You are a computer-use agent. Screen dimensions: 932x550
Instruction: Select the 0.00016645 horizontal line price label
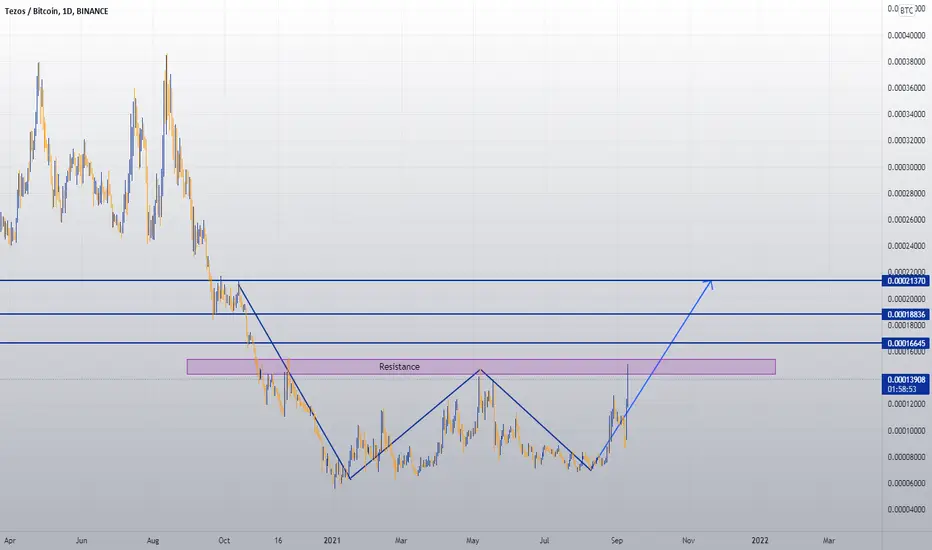906,343
